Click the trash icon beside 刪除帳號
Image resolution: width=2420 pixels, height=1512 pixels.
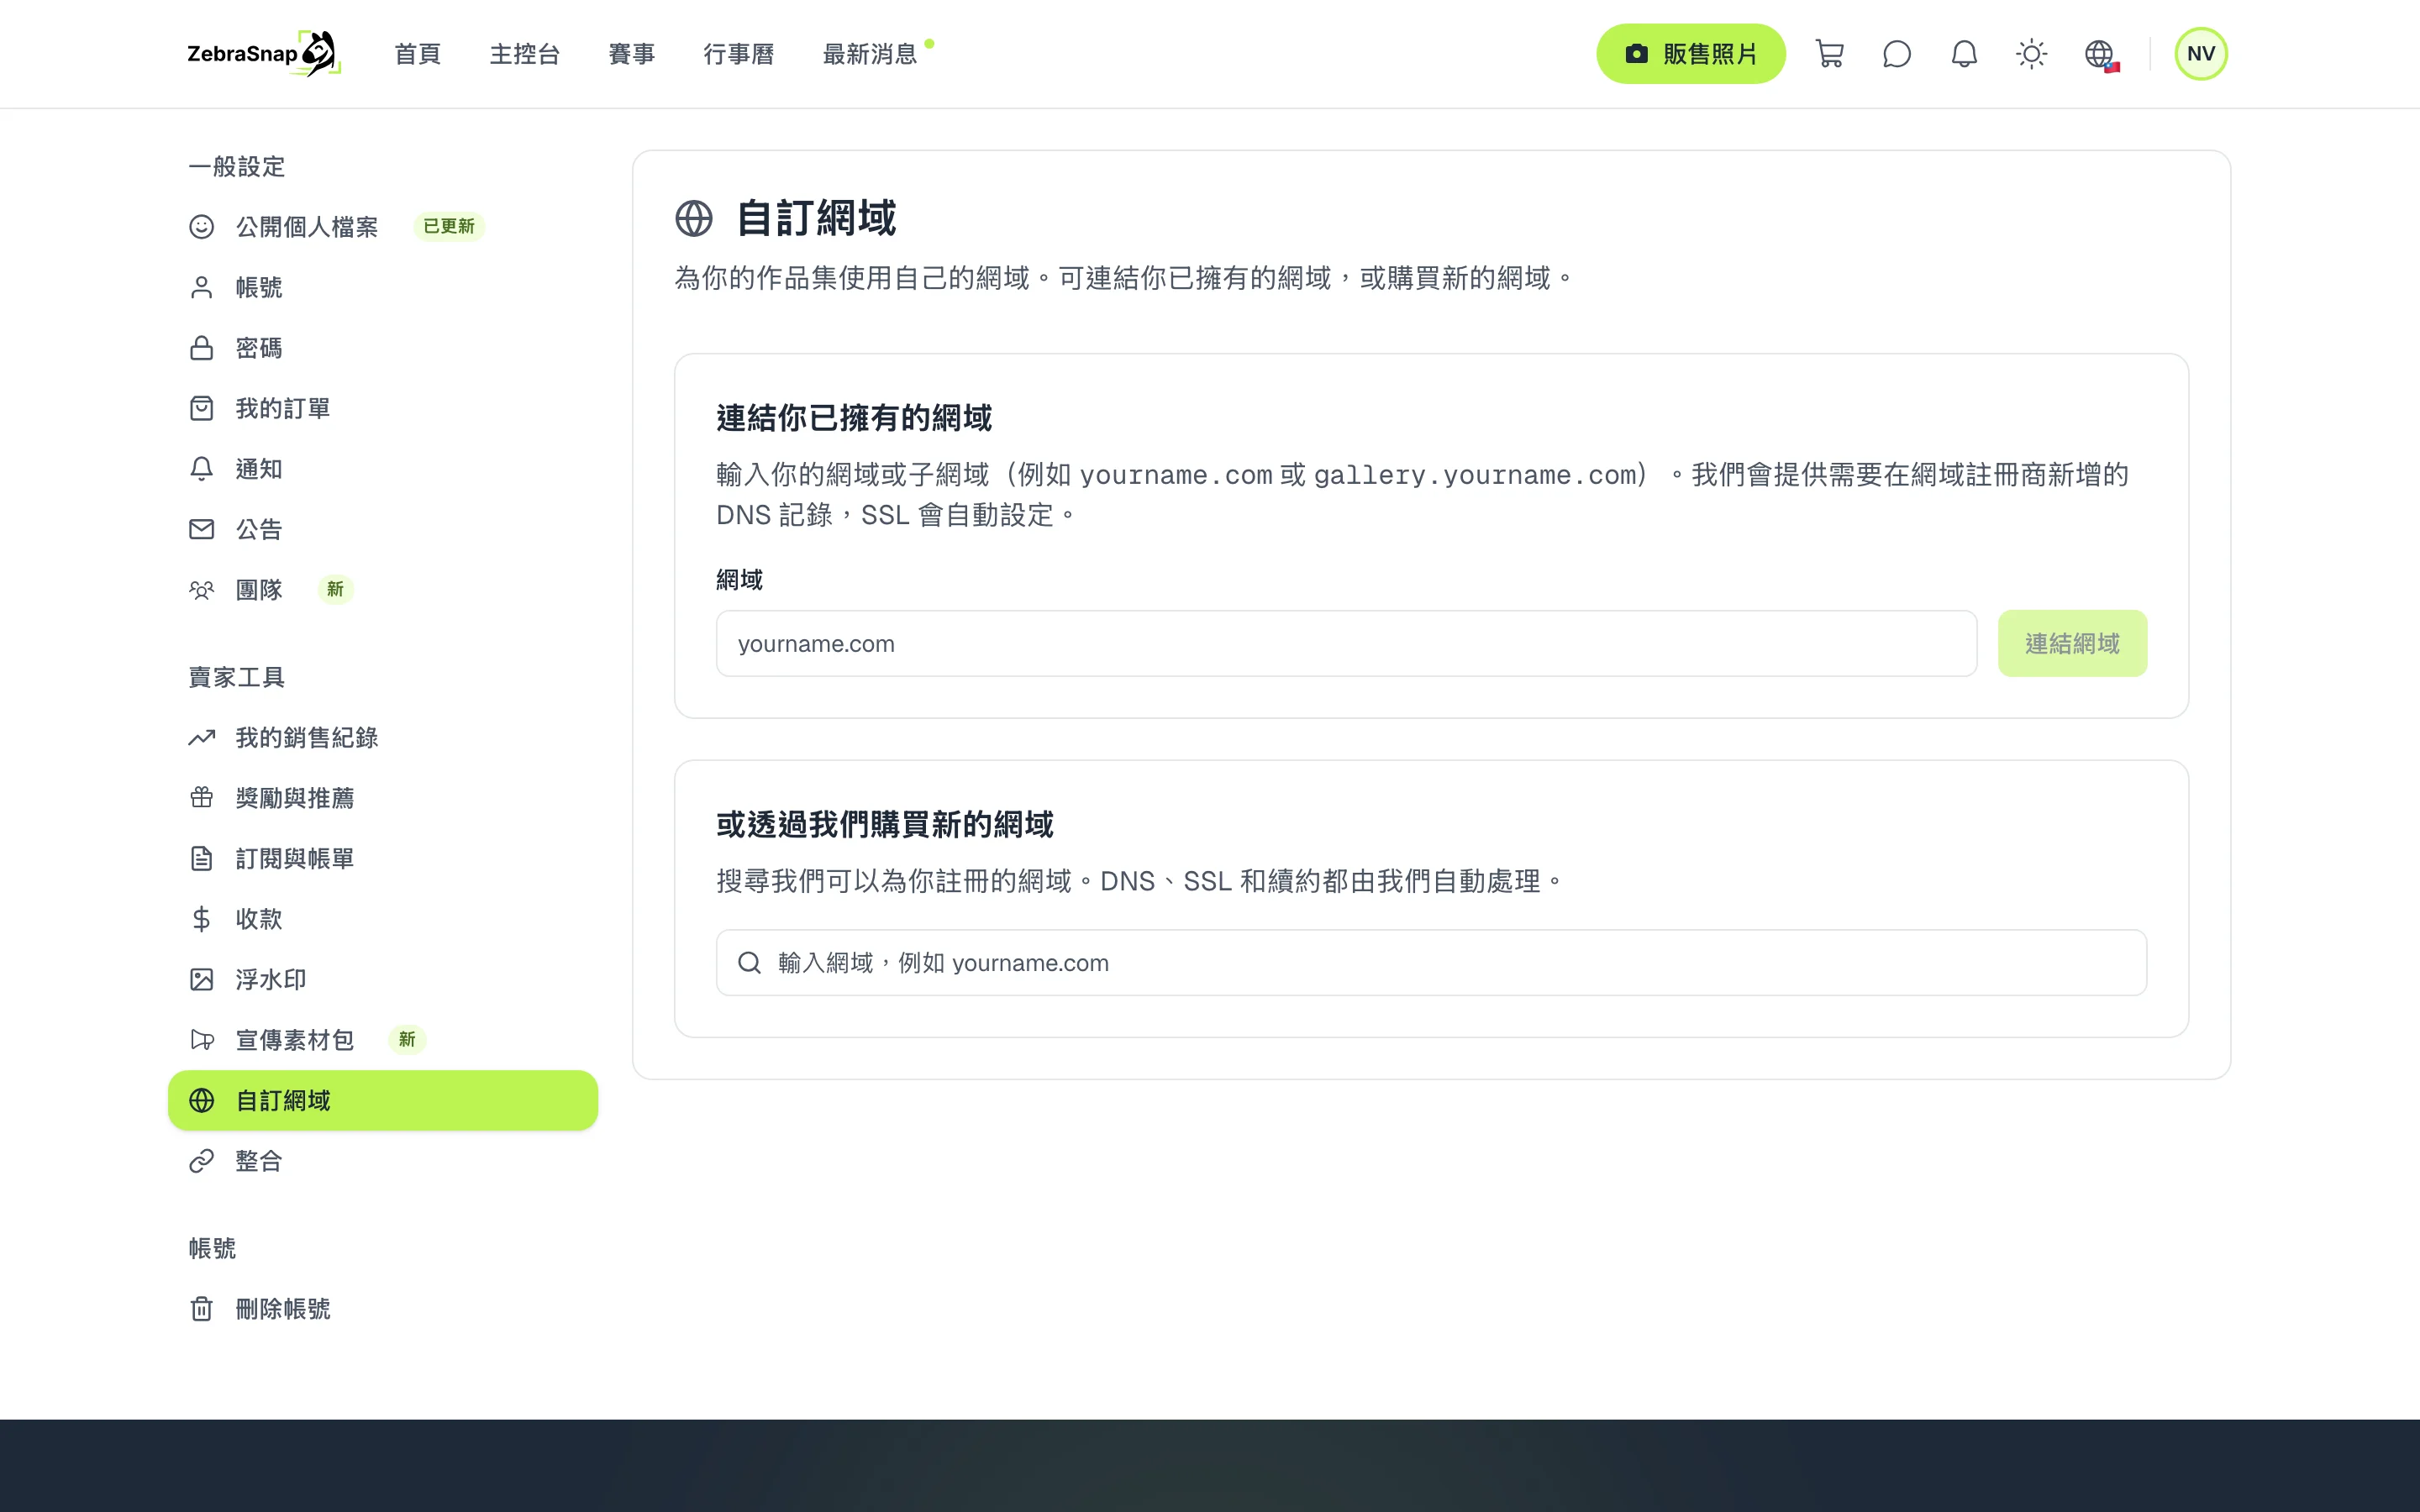point(202,1309)
